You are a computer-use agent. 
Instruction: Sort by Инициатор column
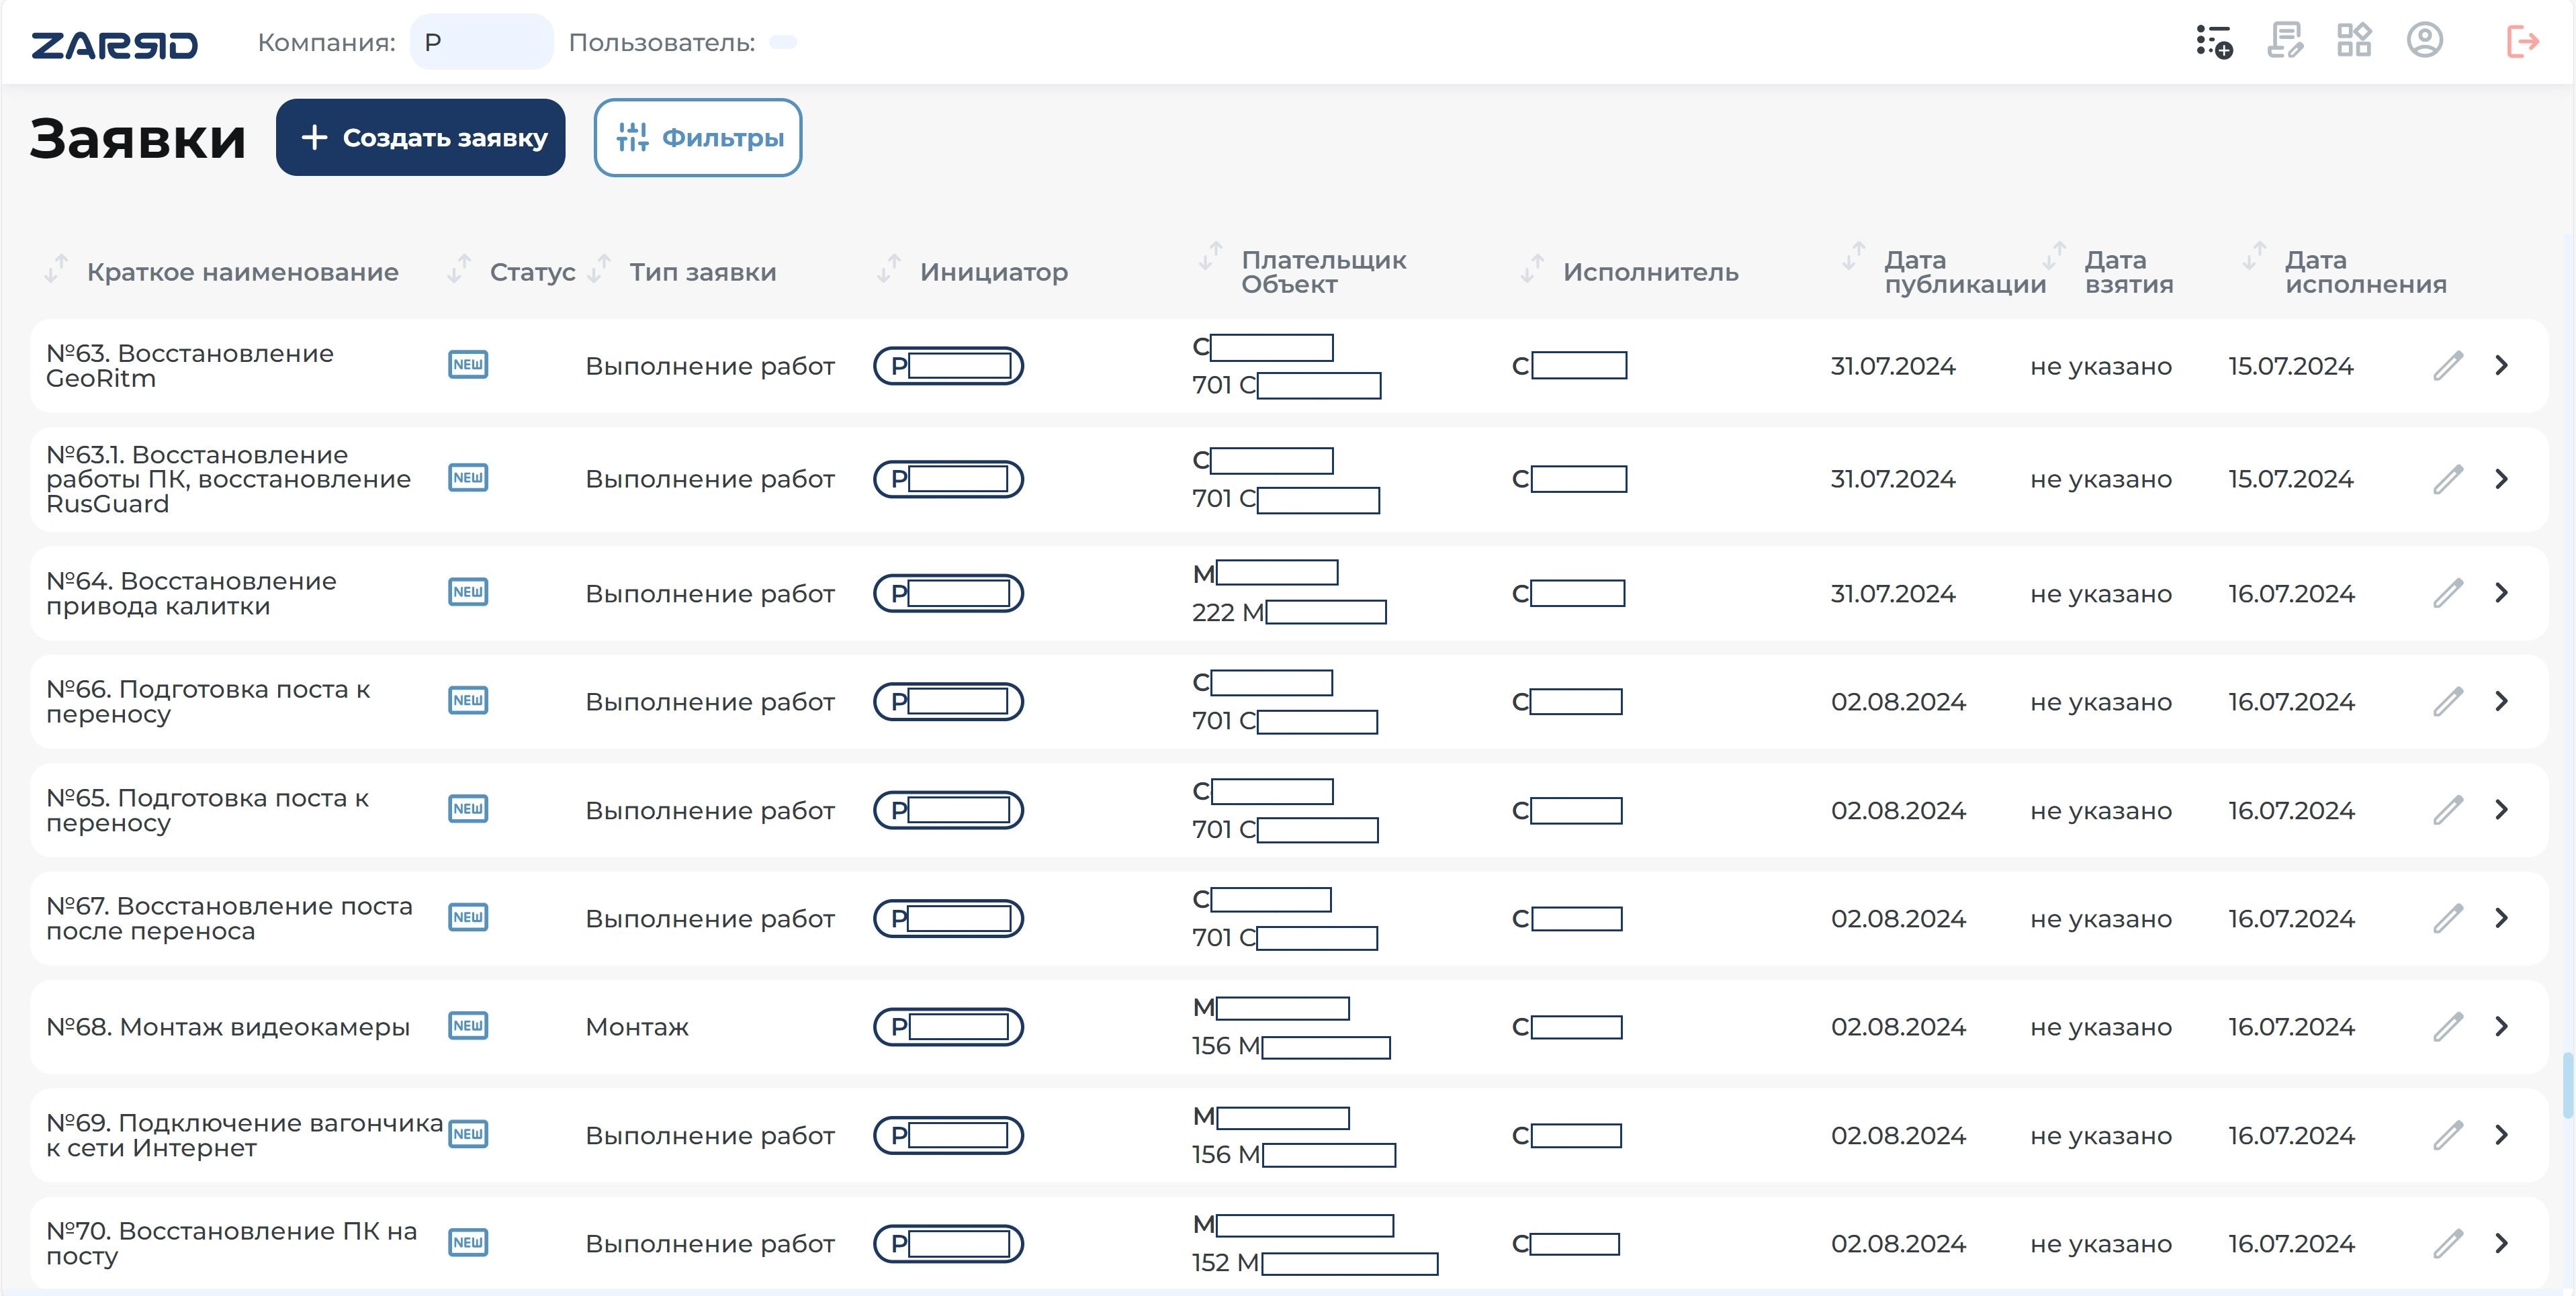[888, 269]
